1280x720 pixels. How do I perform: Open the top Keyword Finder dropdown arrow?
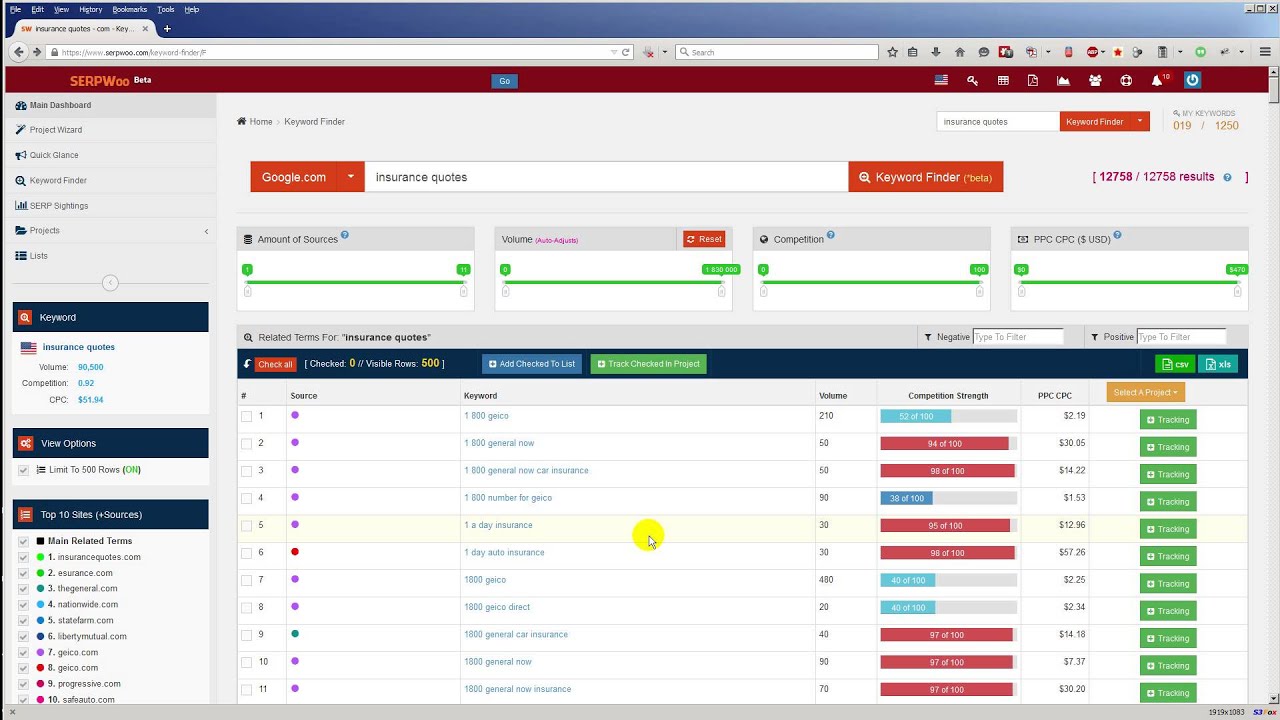[1140, 122]
